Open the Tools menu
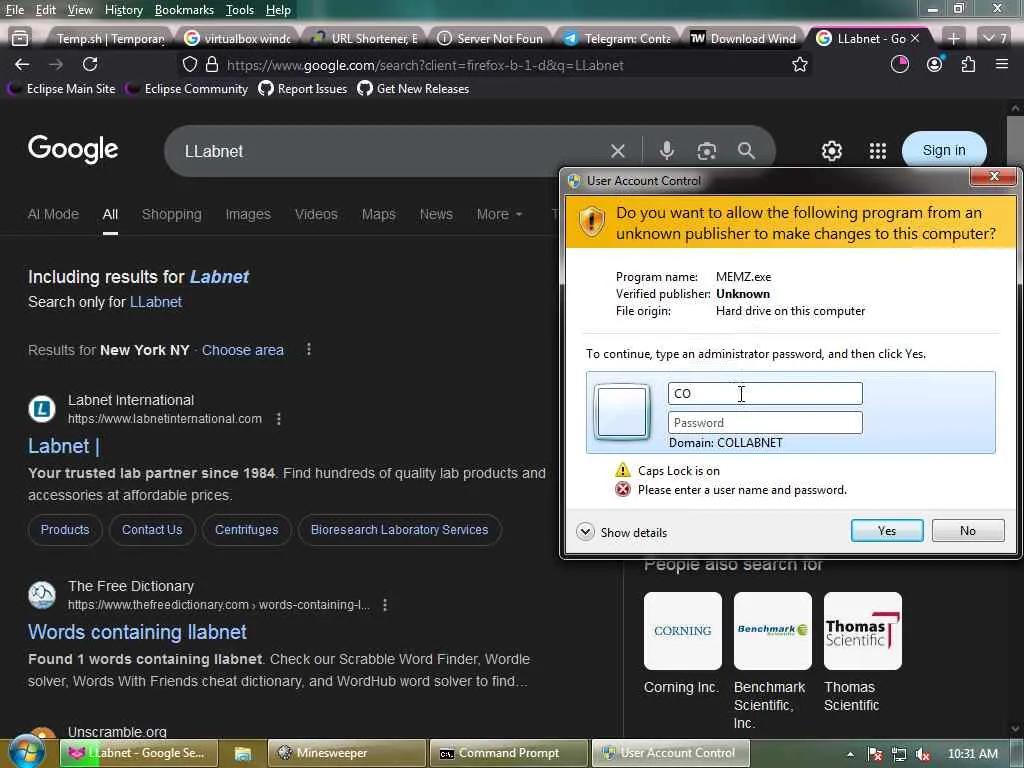 [240, 10]
